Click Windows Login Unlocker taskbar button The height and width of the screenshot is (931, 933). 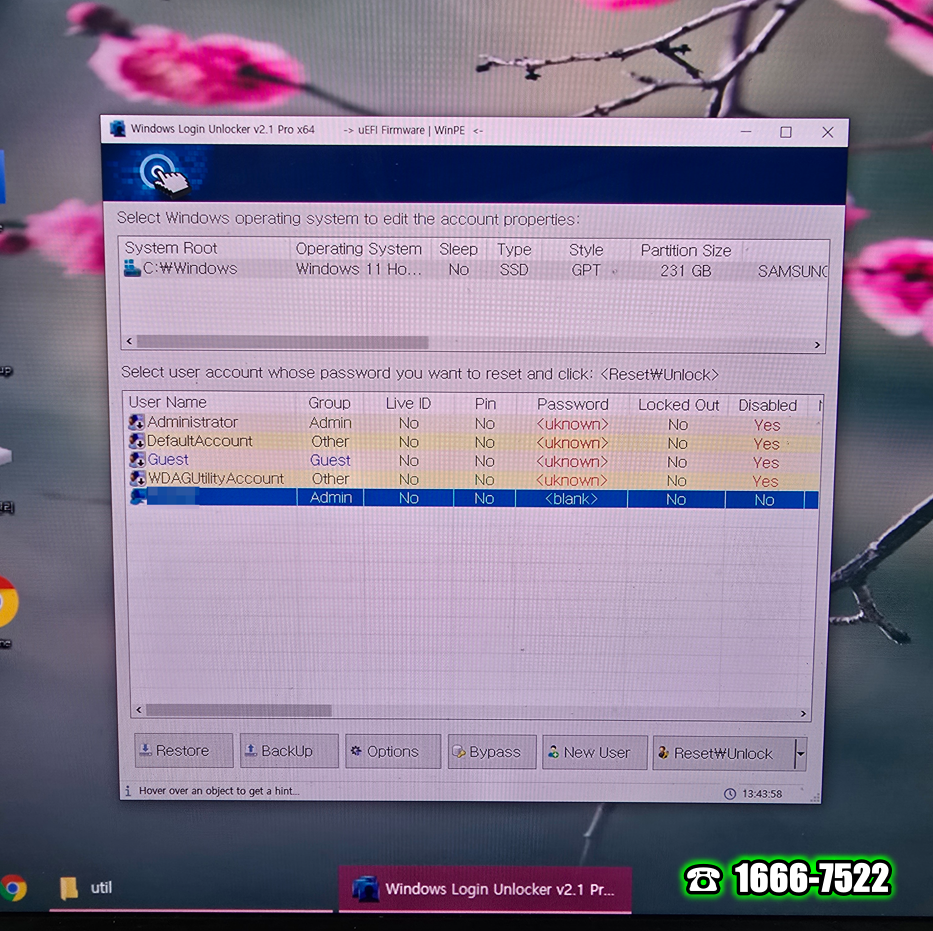coord(485,889)
